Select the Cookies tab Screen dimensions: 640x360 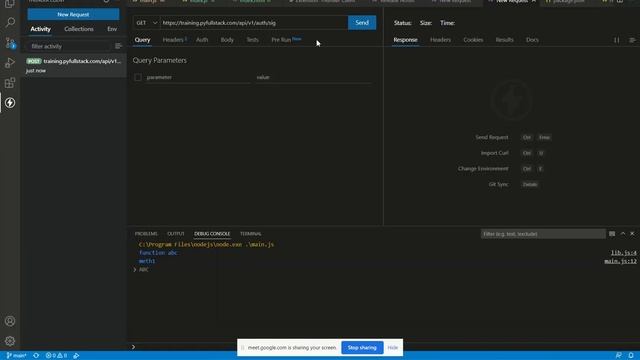[x=473, y=40]
